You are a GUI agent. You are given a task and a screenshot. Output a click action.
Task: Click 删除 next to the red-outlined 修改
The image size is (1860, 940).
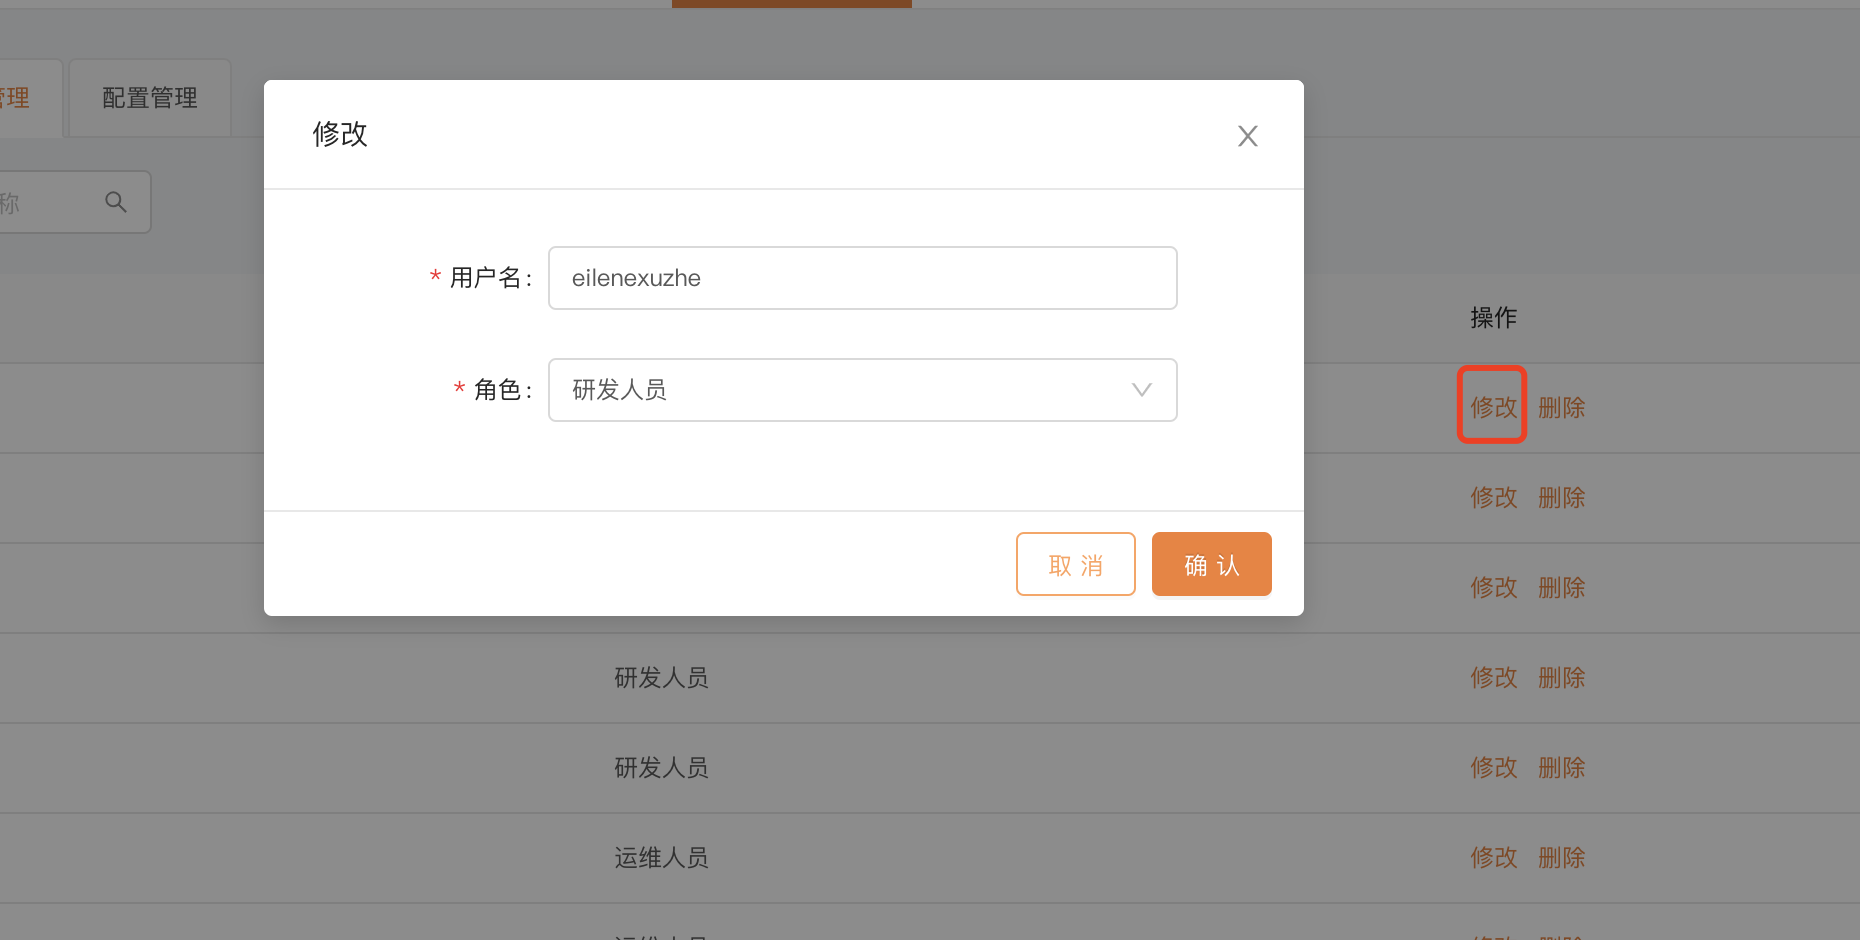(x=1561, y=407)
